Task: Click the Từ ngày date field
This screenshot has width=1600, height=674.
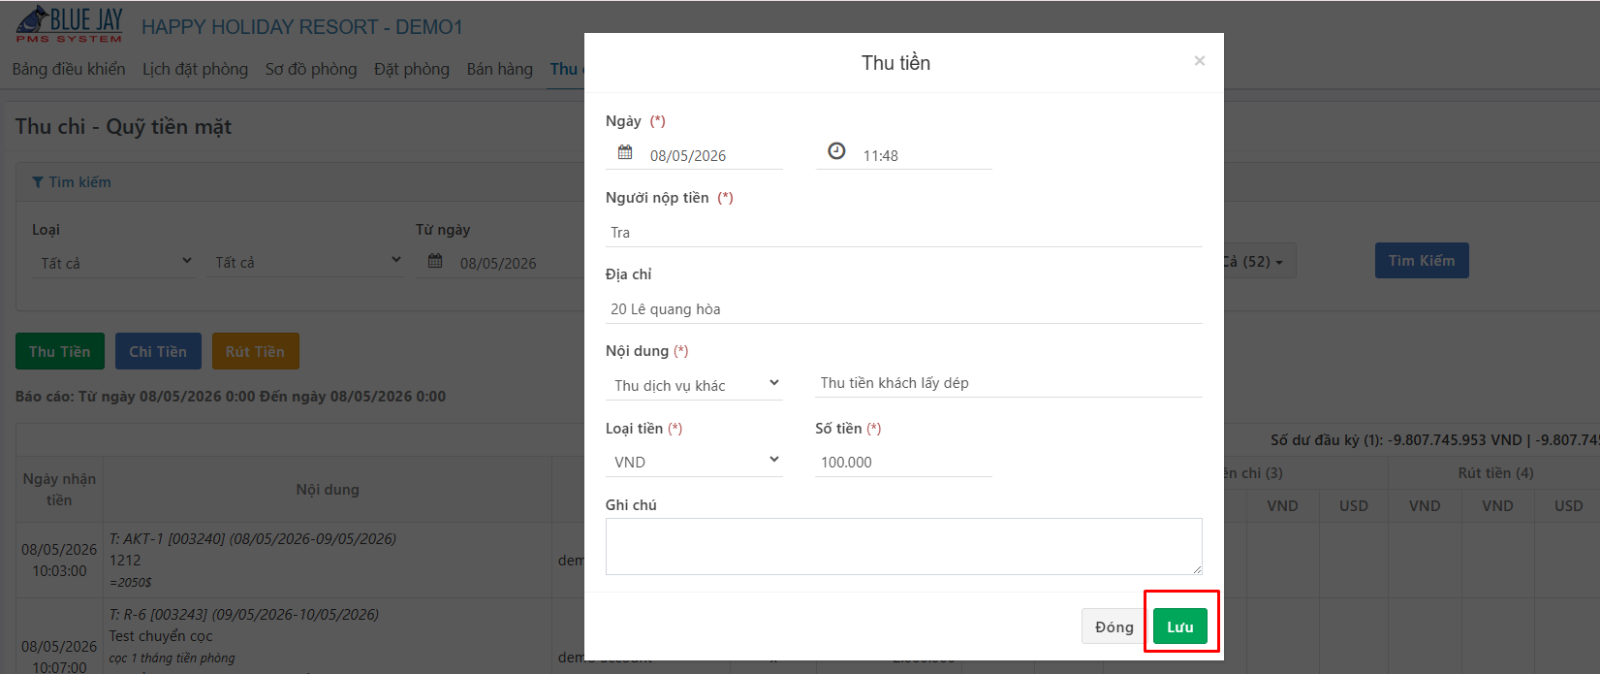Action: [515, 263]
